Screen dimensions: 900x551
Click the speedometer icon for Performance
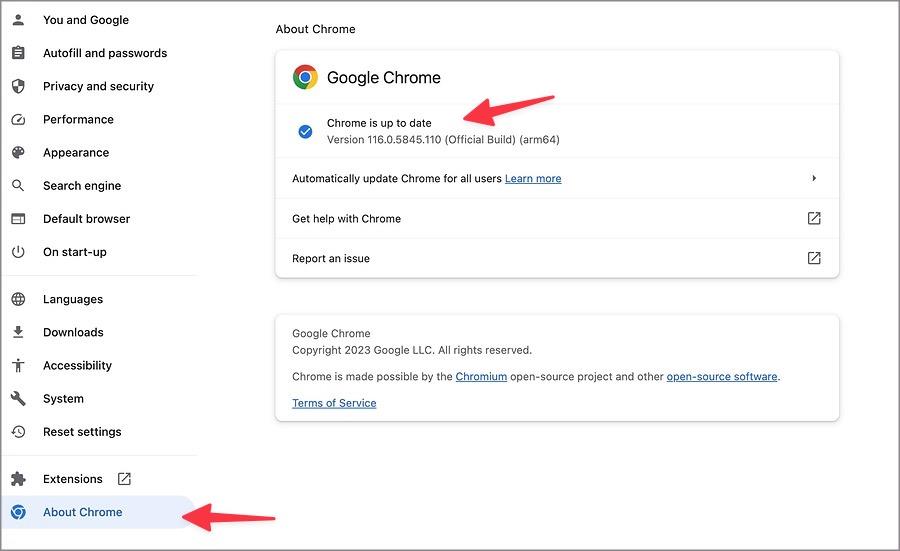pos(18,119)
